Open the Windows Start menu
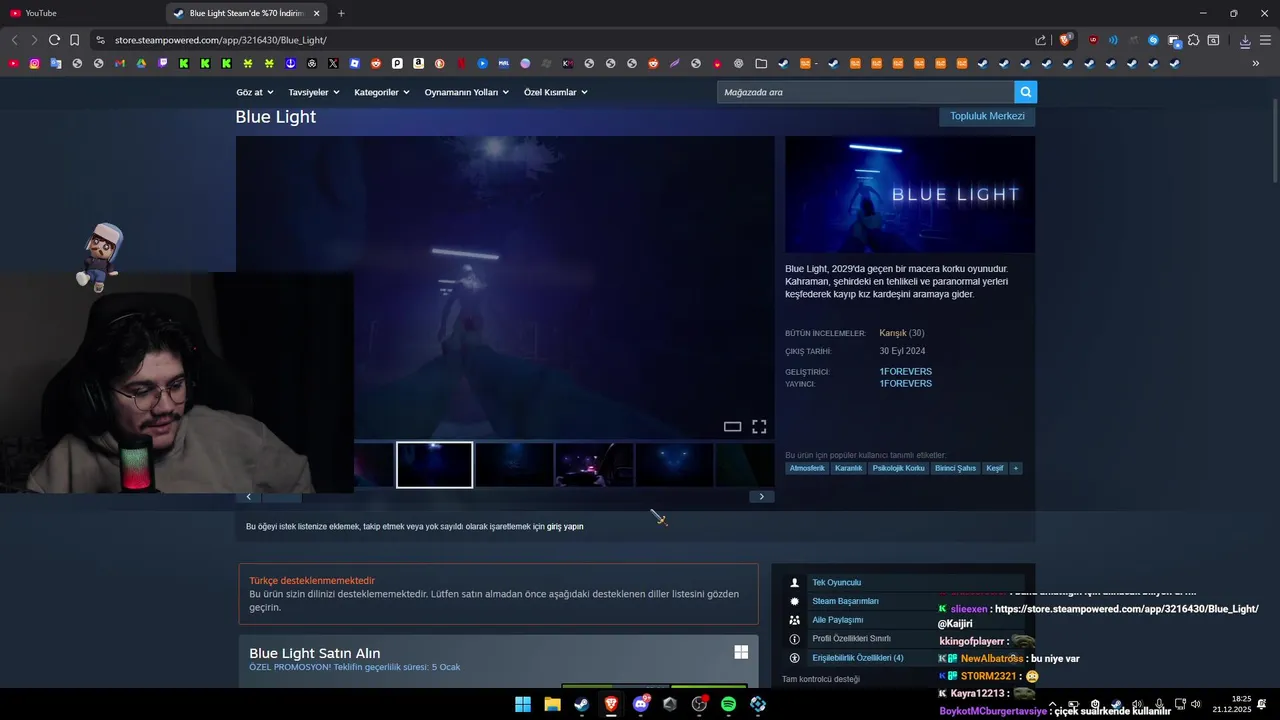Image resolution: width=1280 pixels, height=720 pixels. pyautogui.click(x=523, y=704)
